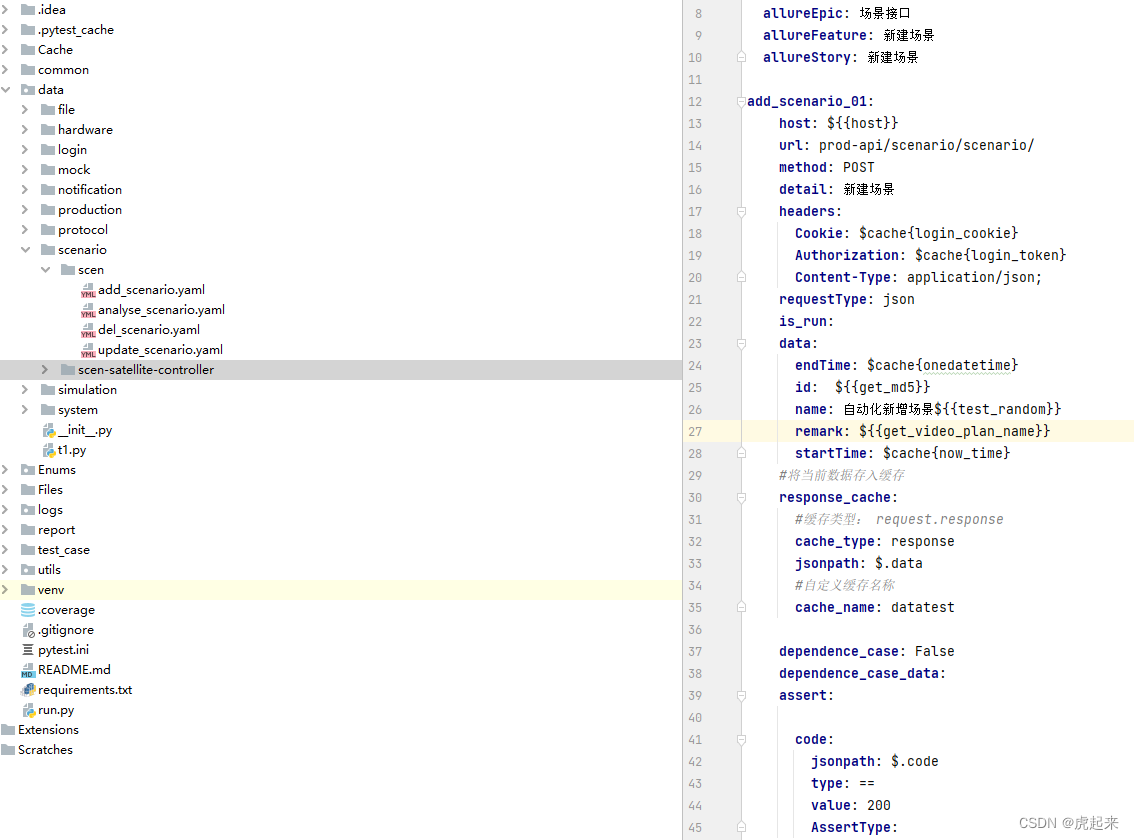
Task: Click the .coverage database file icon
Action: coord(28,610)
